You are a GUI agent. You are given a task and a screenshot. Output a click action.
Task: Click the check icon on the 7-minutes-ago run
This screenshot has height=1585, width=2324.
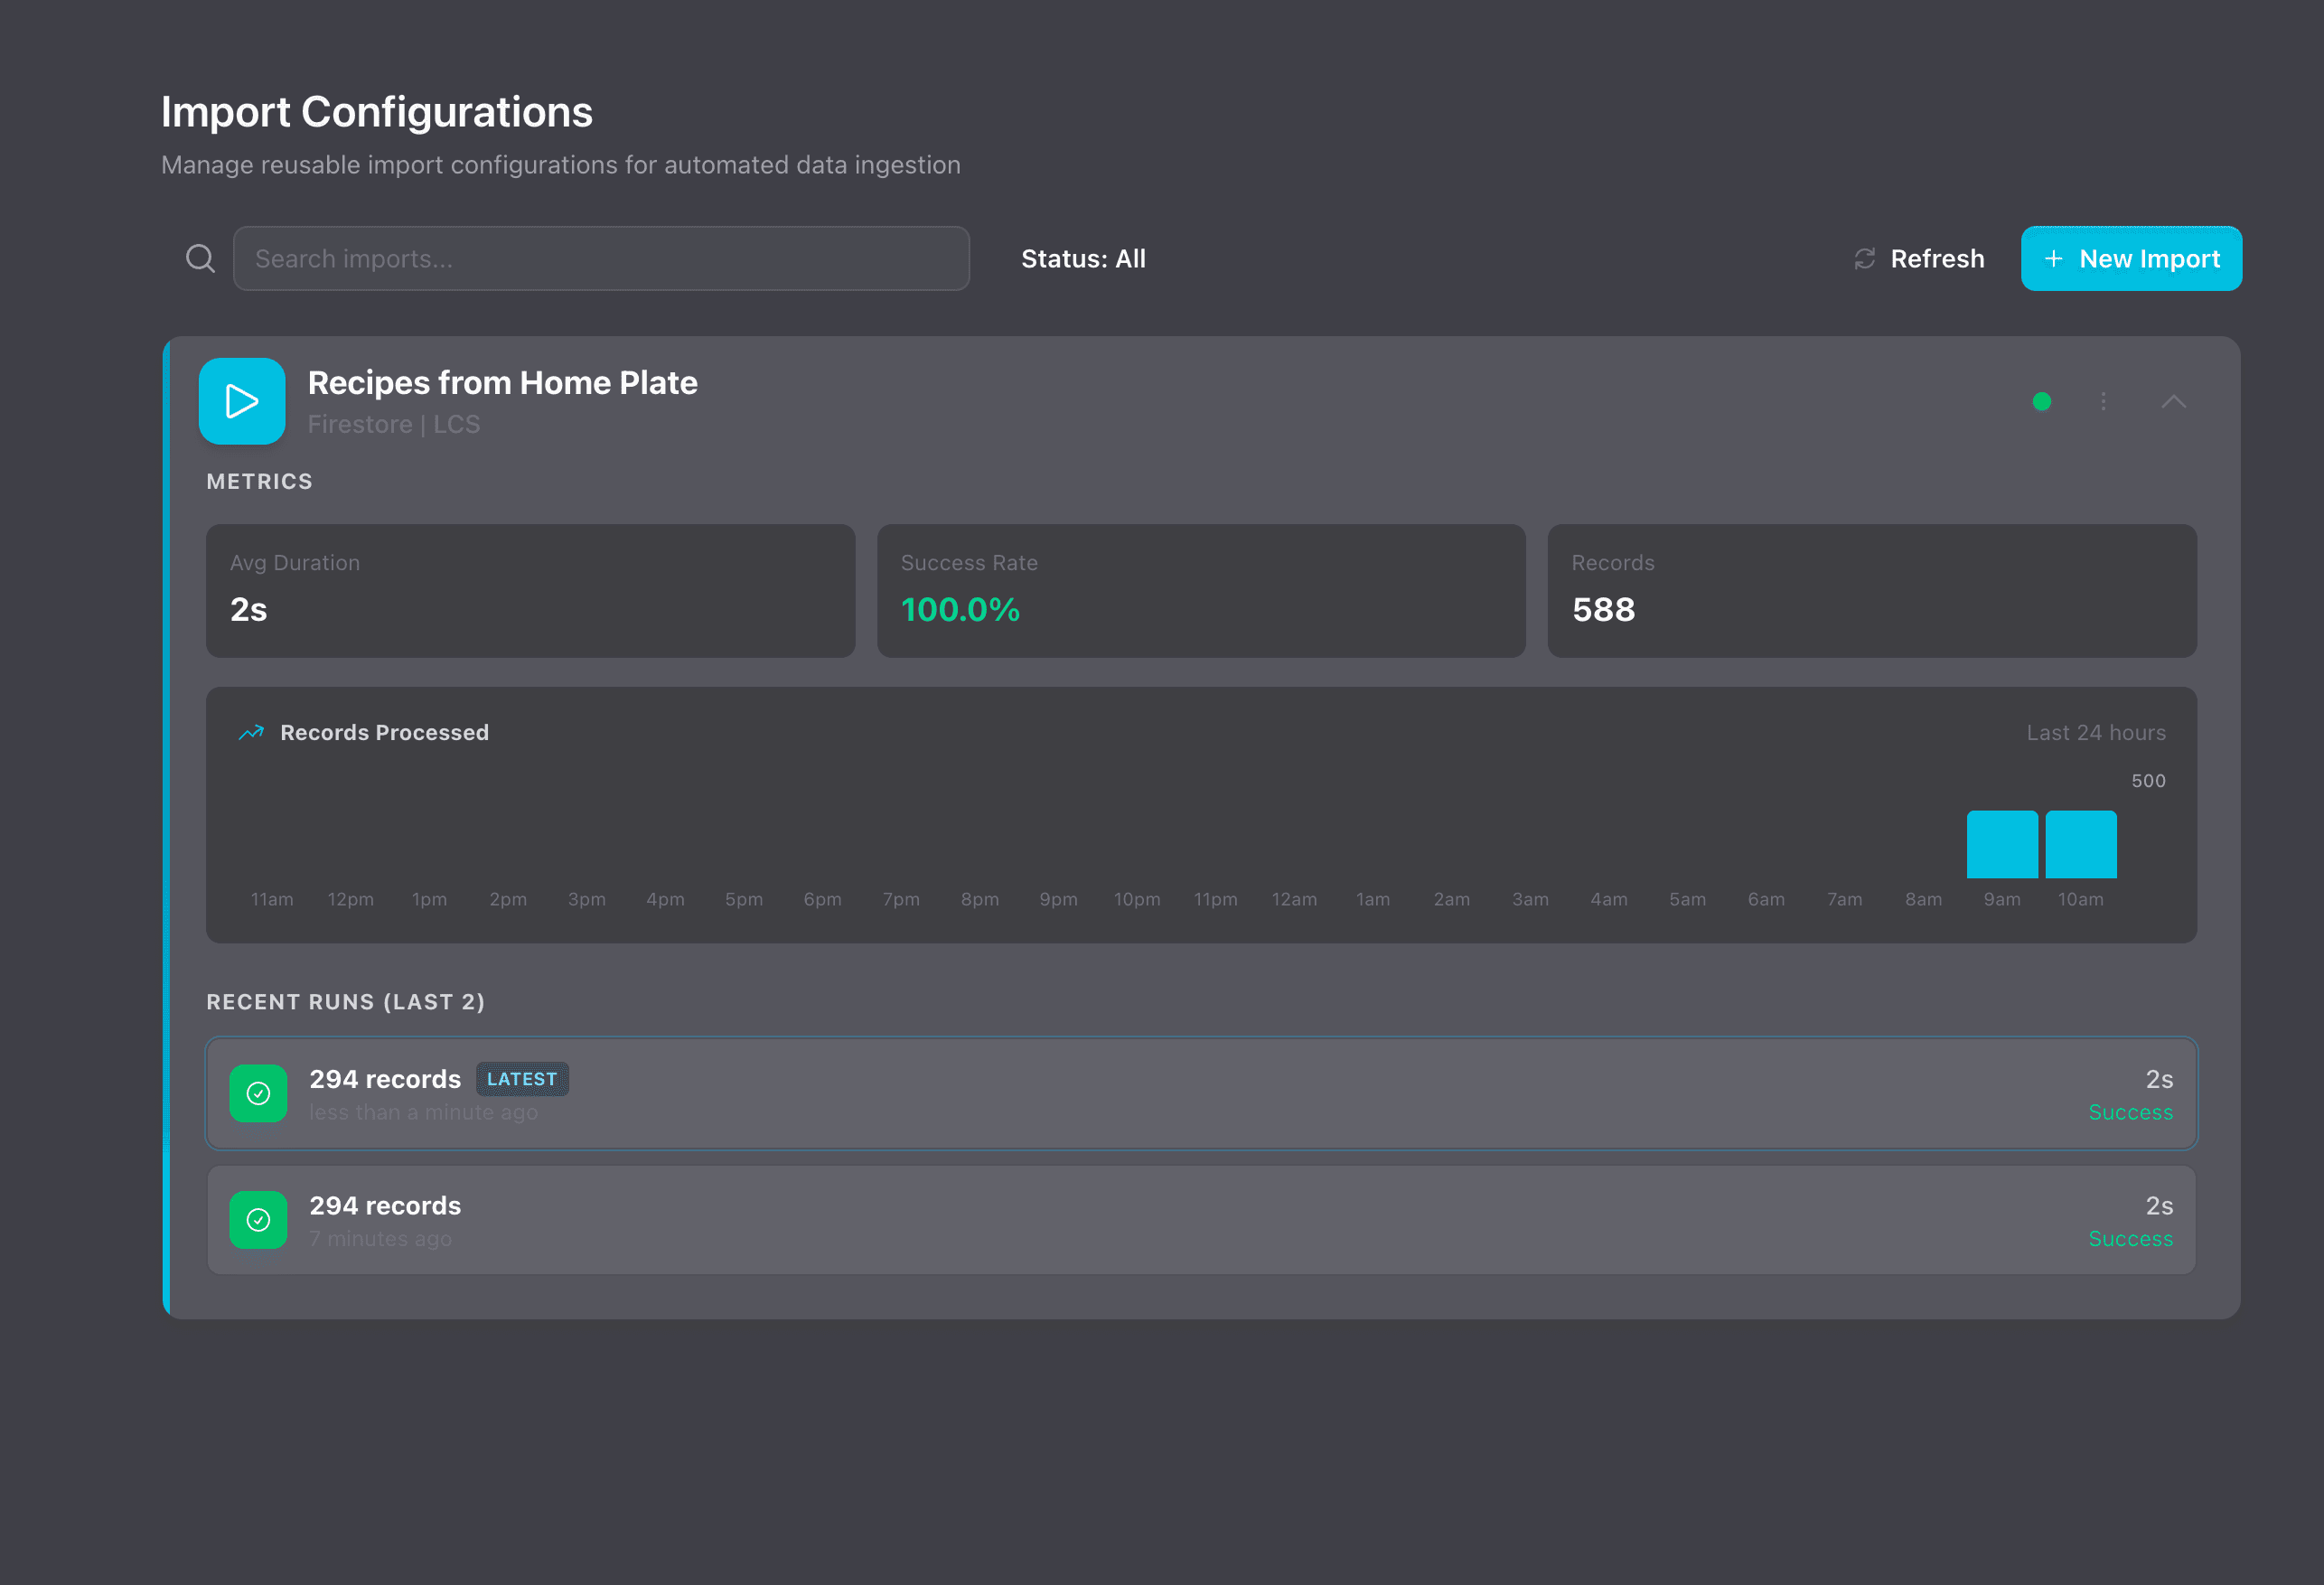[258, 1220]
